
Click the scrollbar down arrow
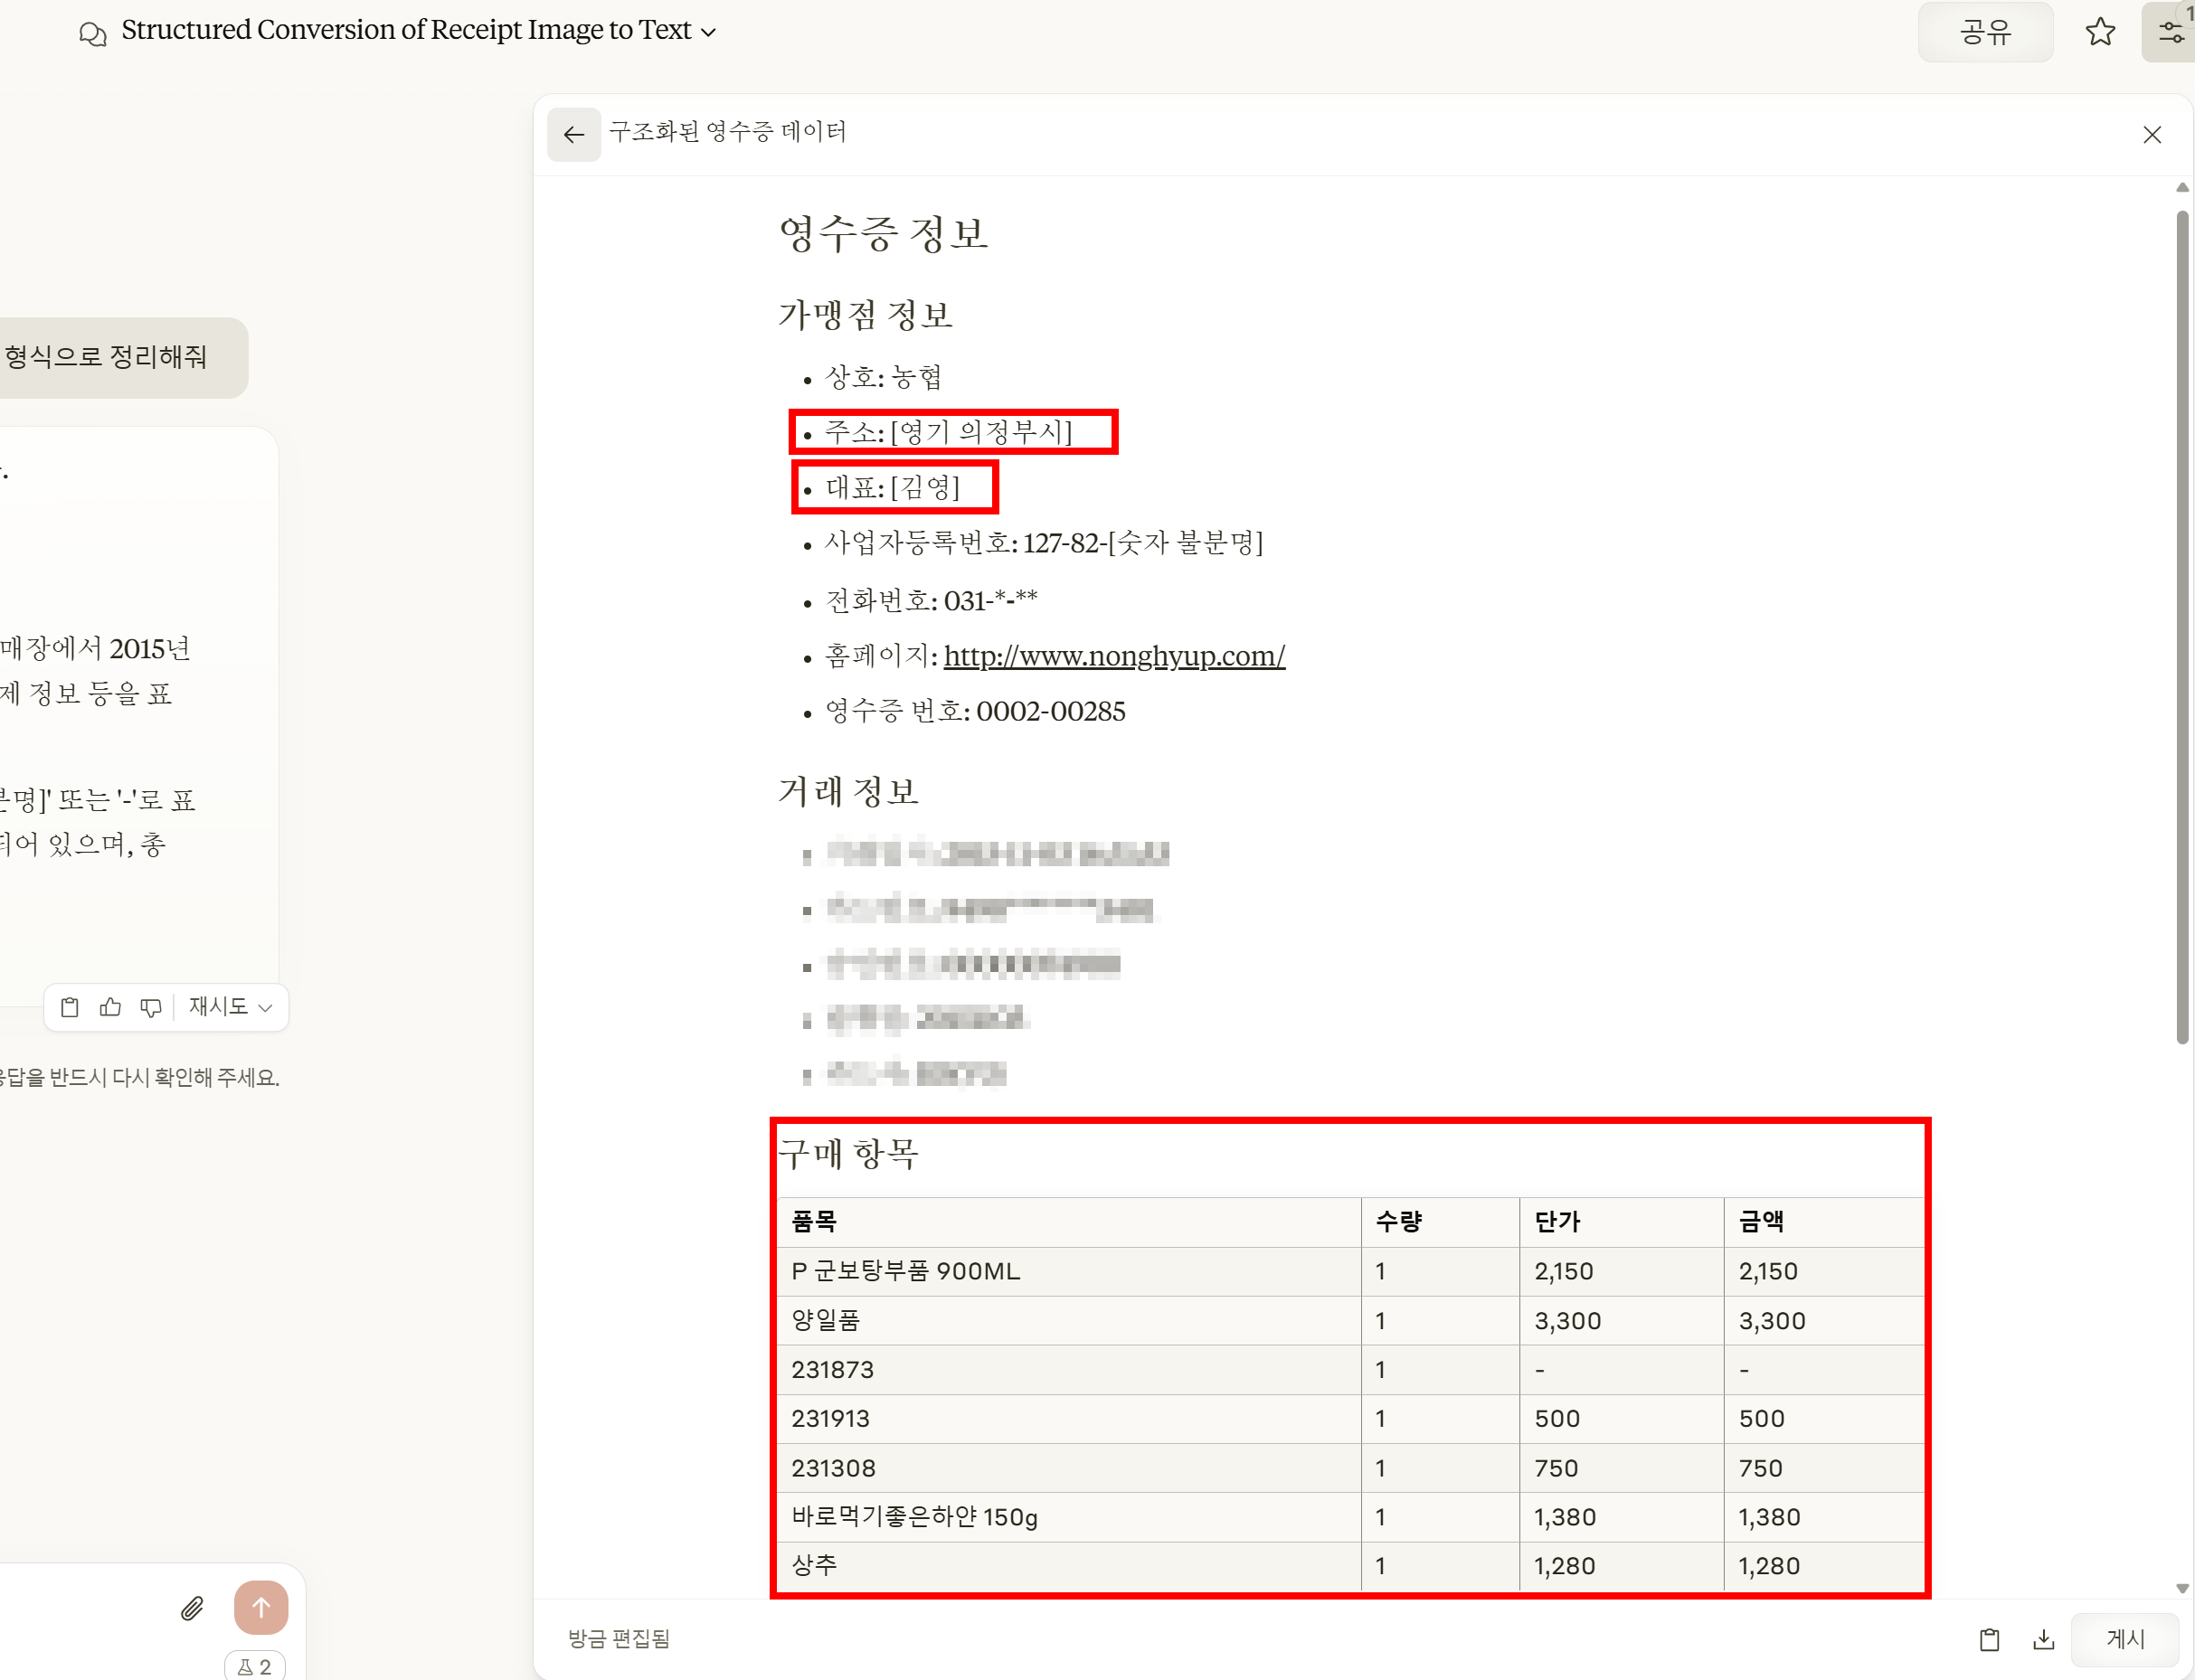click(x=2182, y=1588)
